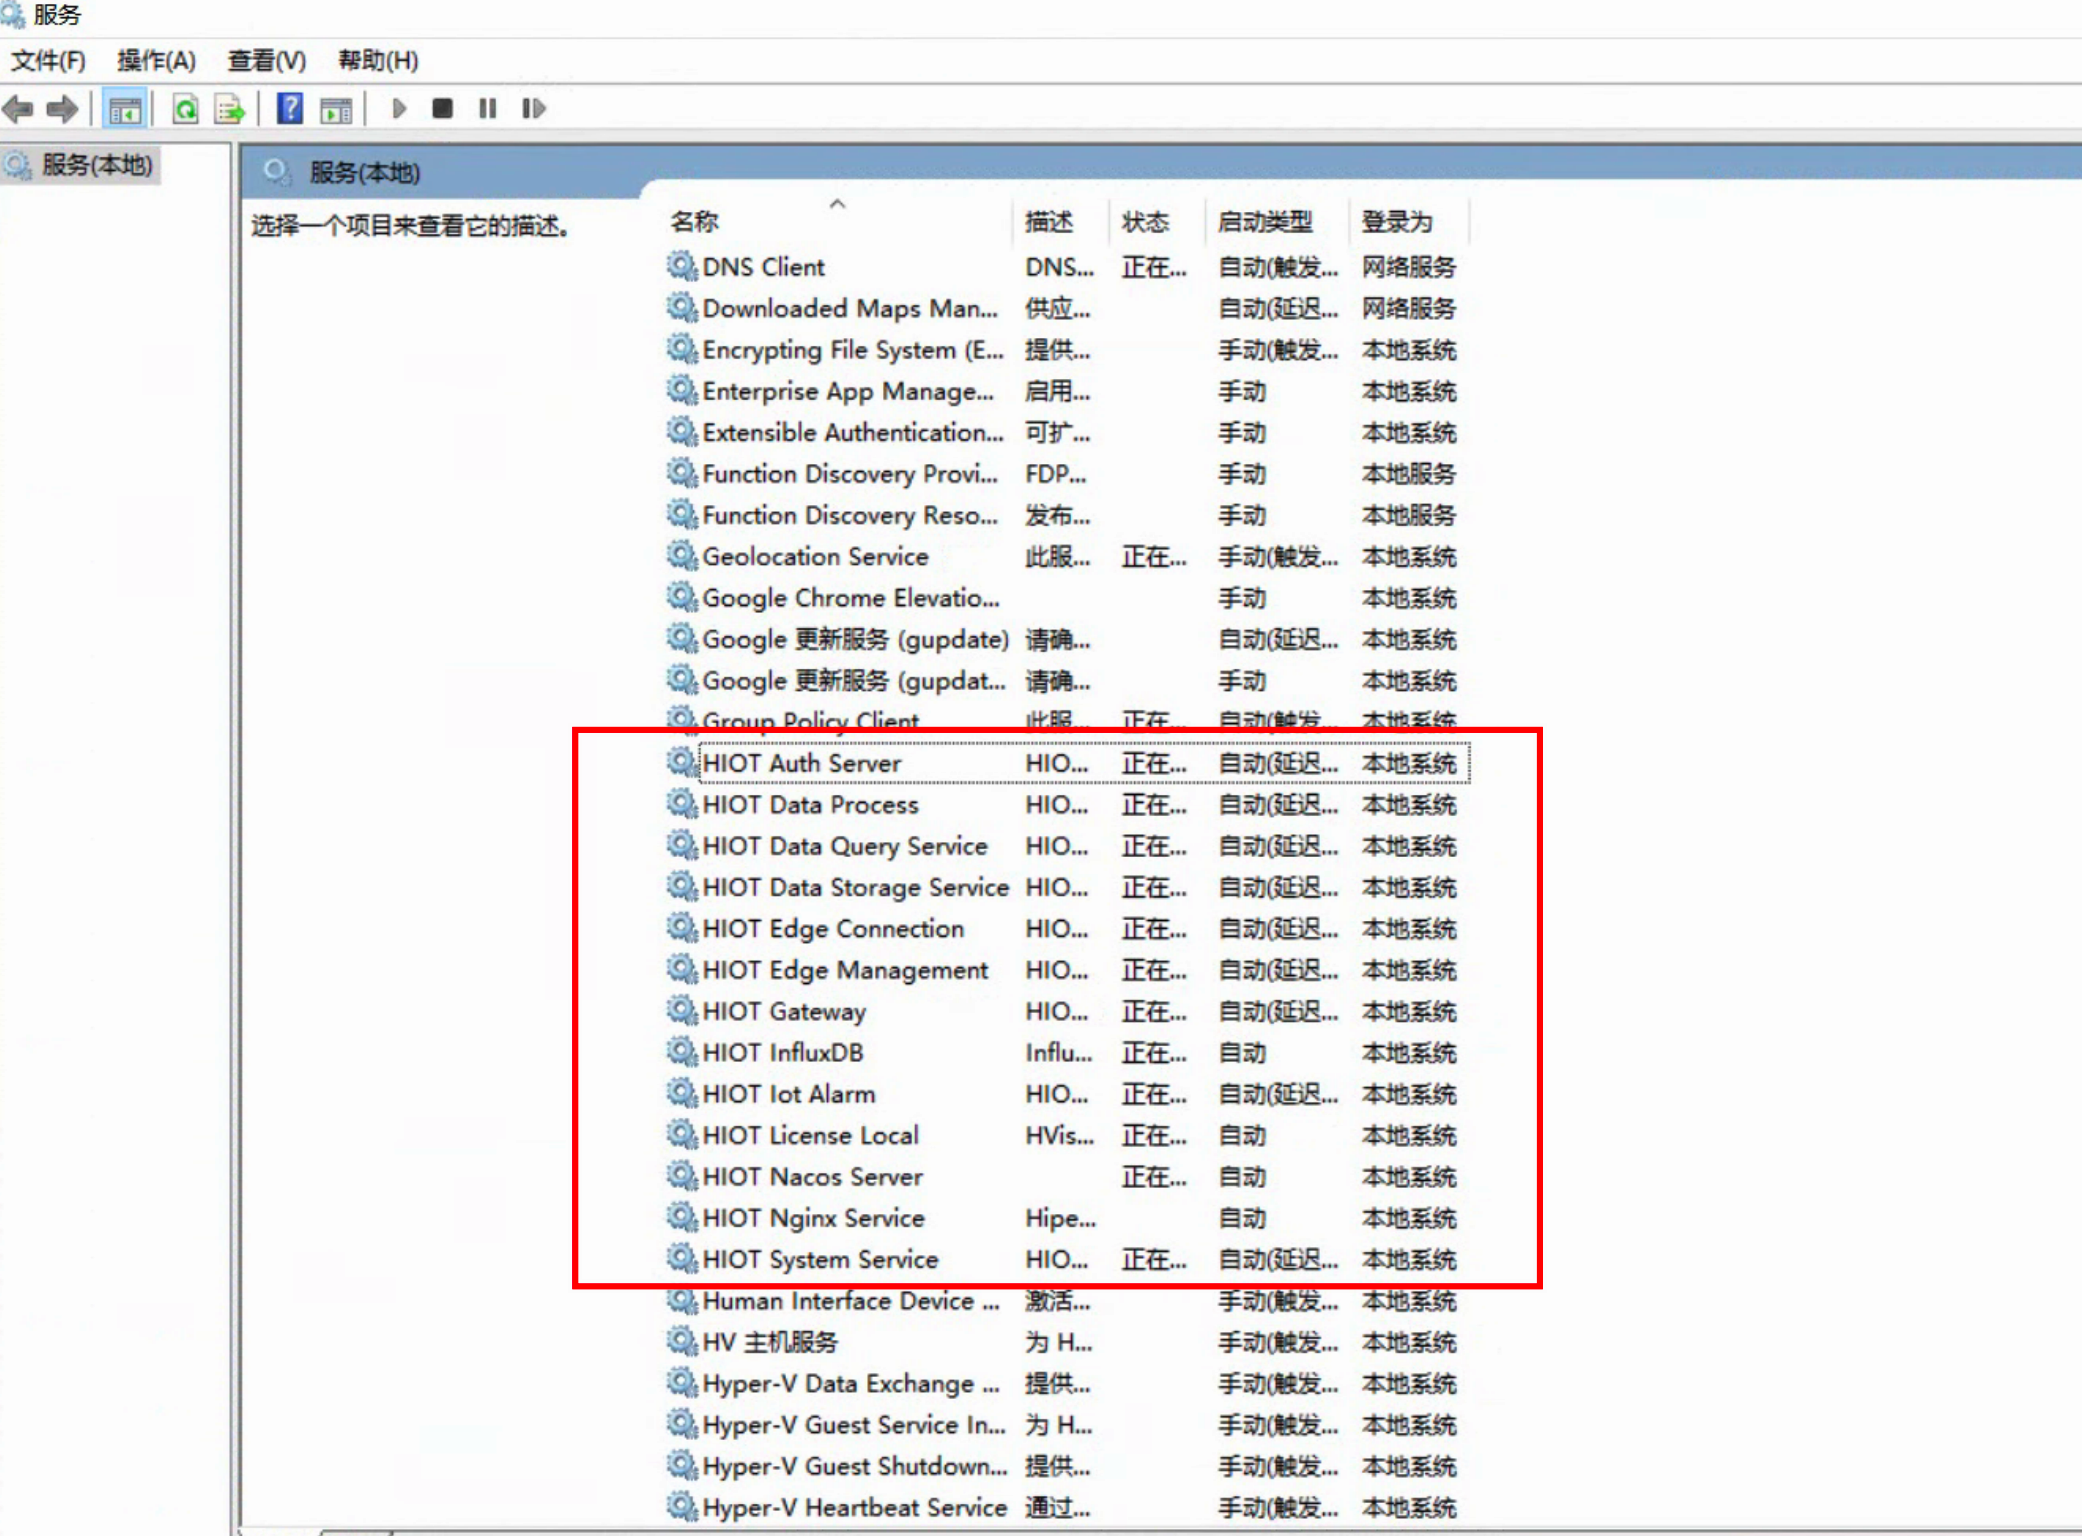Select the Extensible Authentication service row
This screenshot has height=1536, width=2082.
coord(1066,432)
